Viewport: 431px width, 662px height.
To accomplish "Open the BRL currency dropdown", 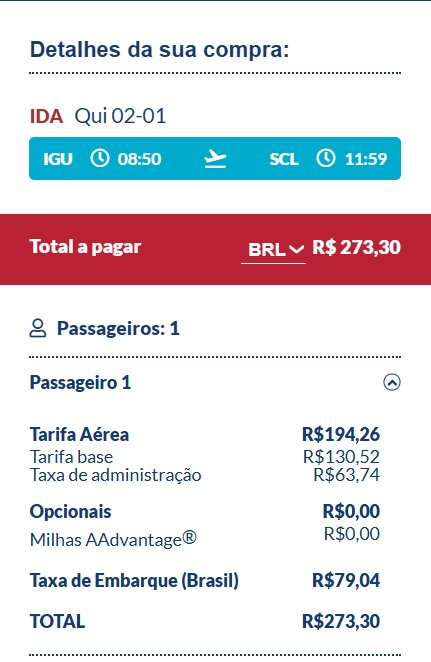I will (x=274, y=250).
